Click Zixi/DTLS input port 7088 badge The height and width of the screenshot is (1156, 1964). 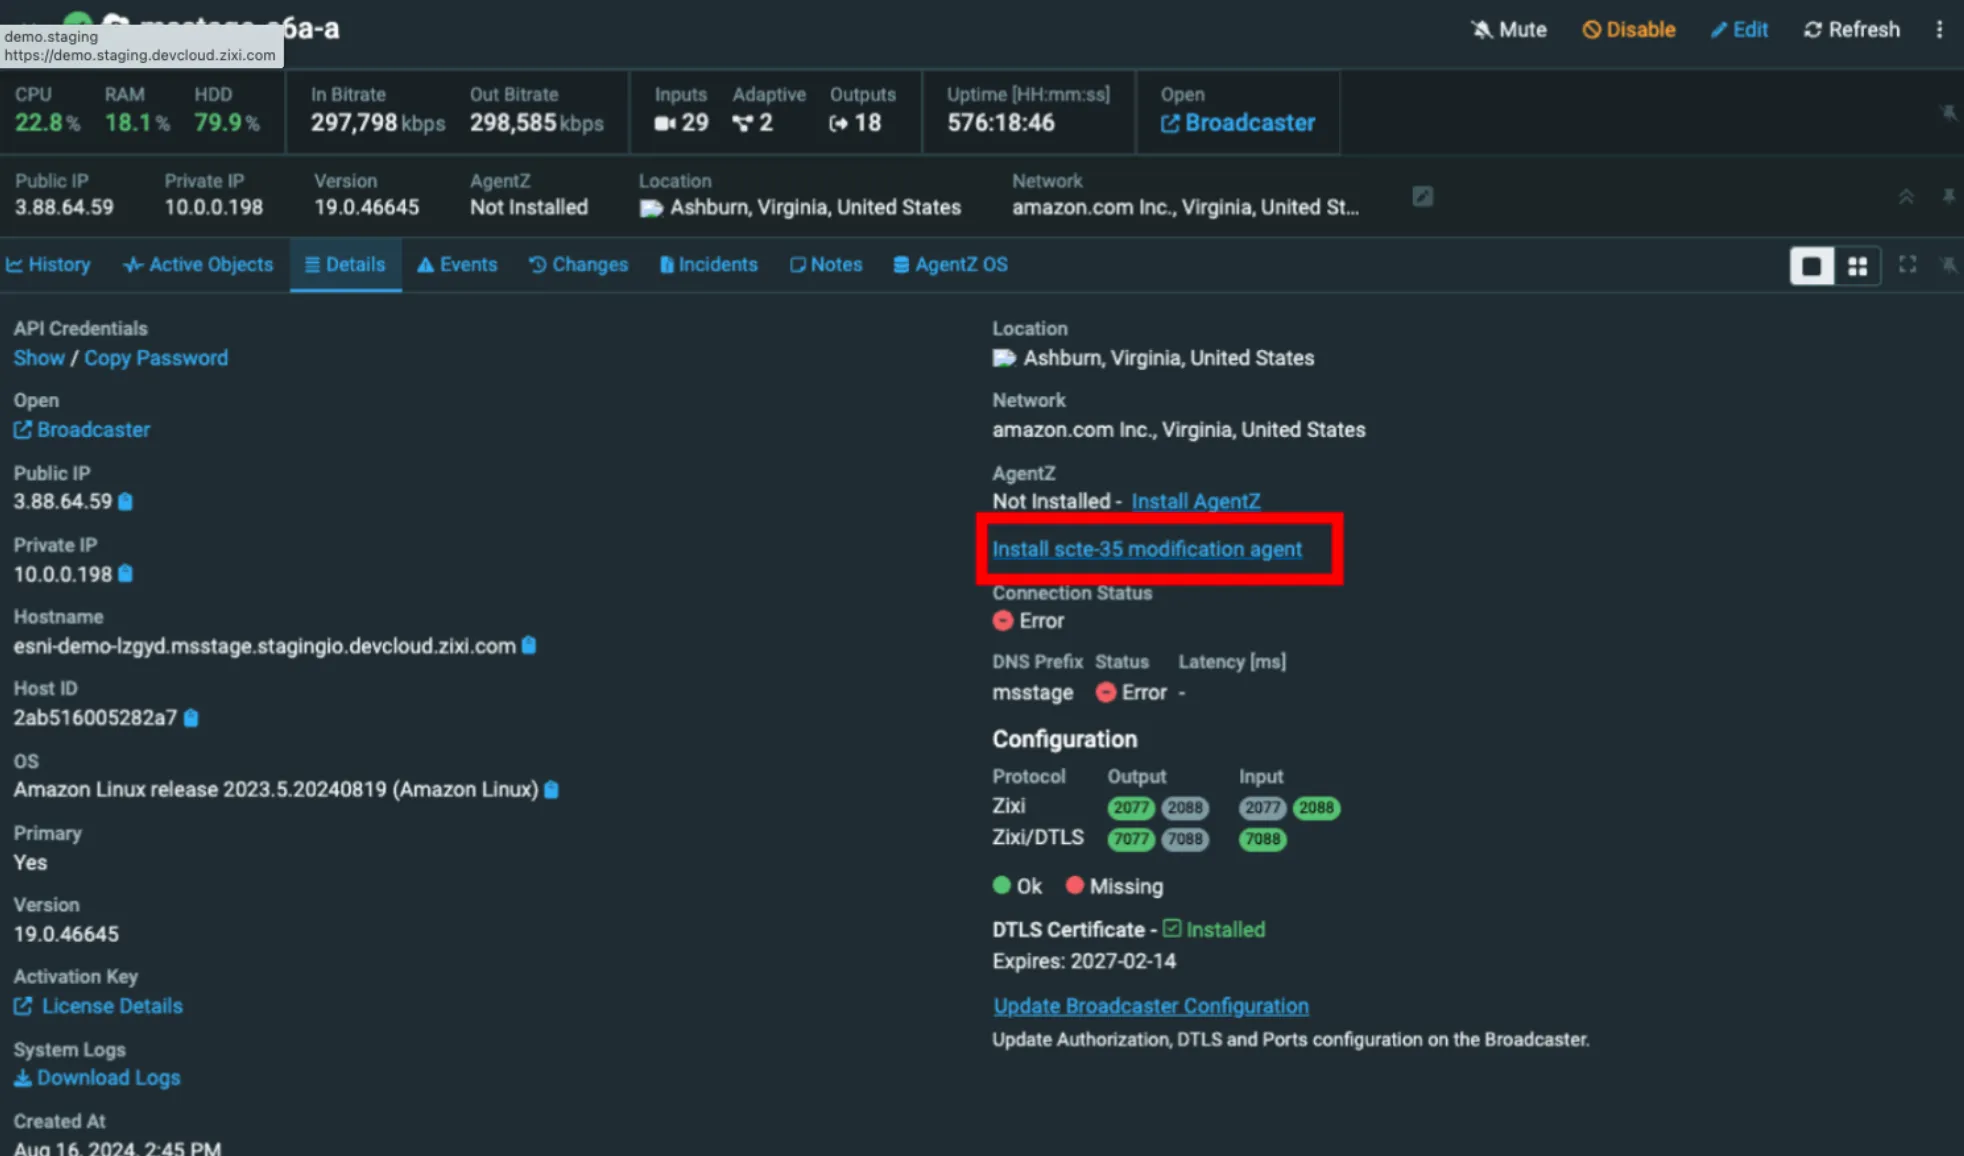1262,839
